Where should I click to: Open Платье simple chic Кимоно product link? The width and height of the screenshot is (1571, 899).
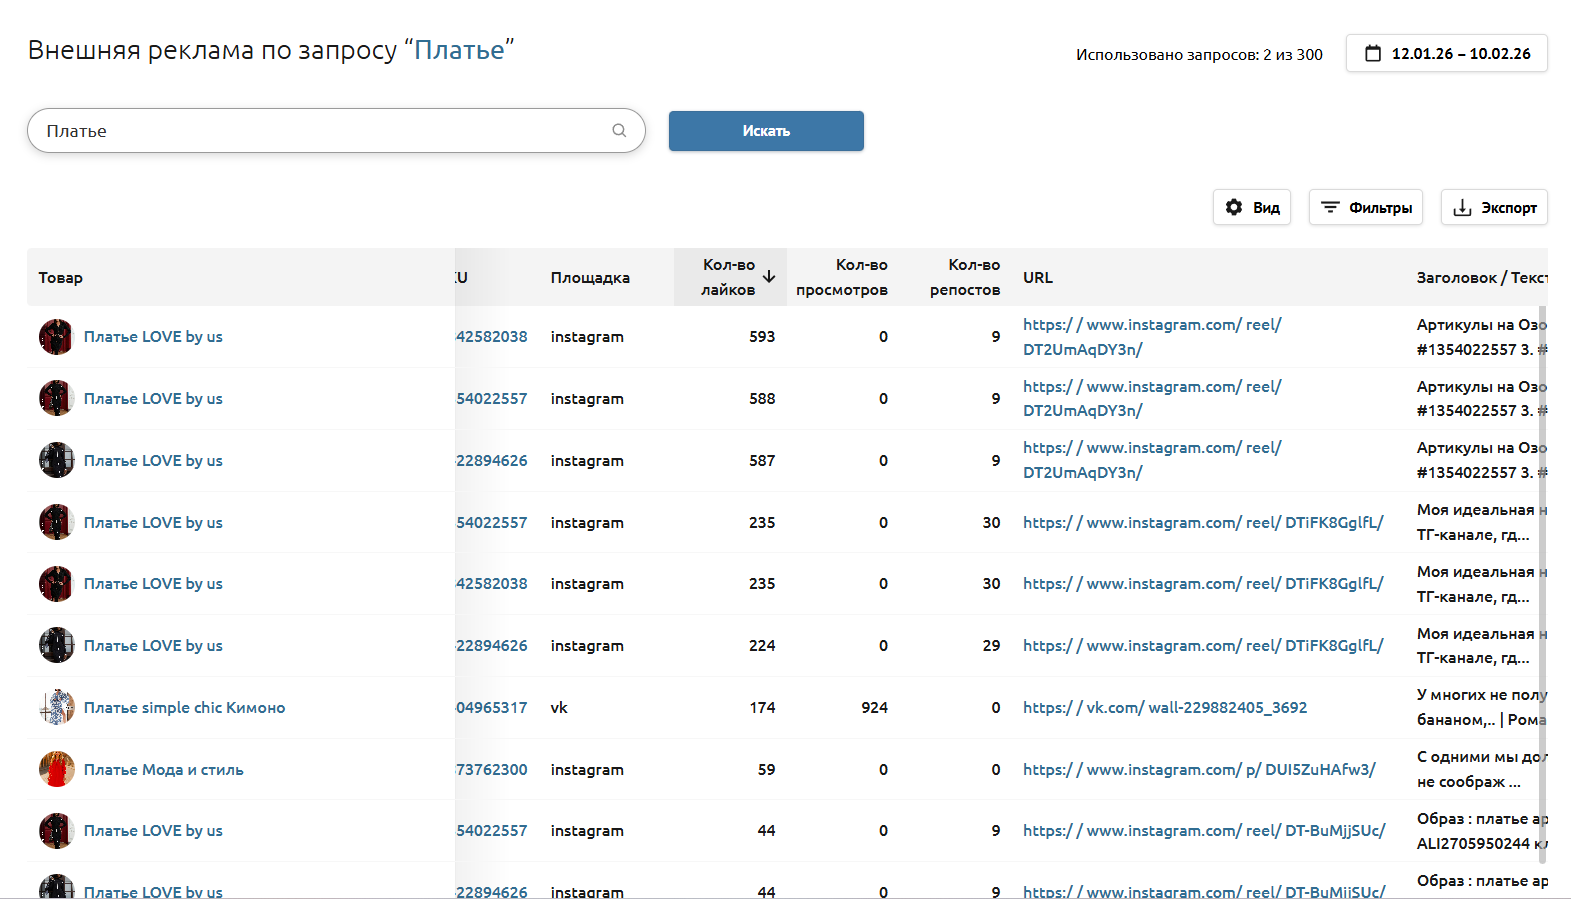184,707
